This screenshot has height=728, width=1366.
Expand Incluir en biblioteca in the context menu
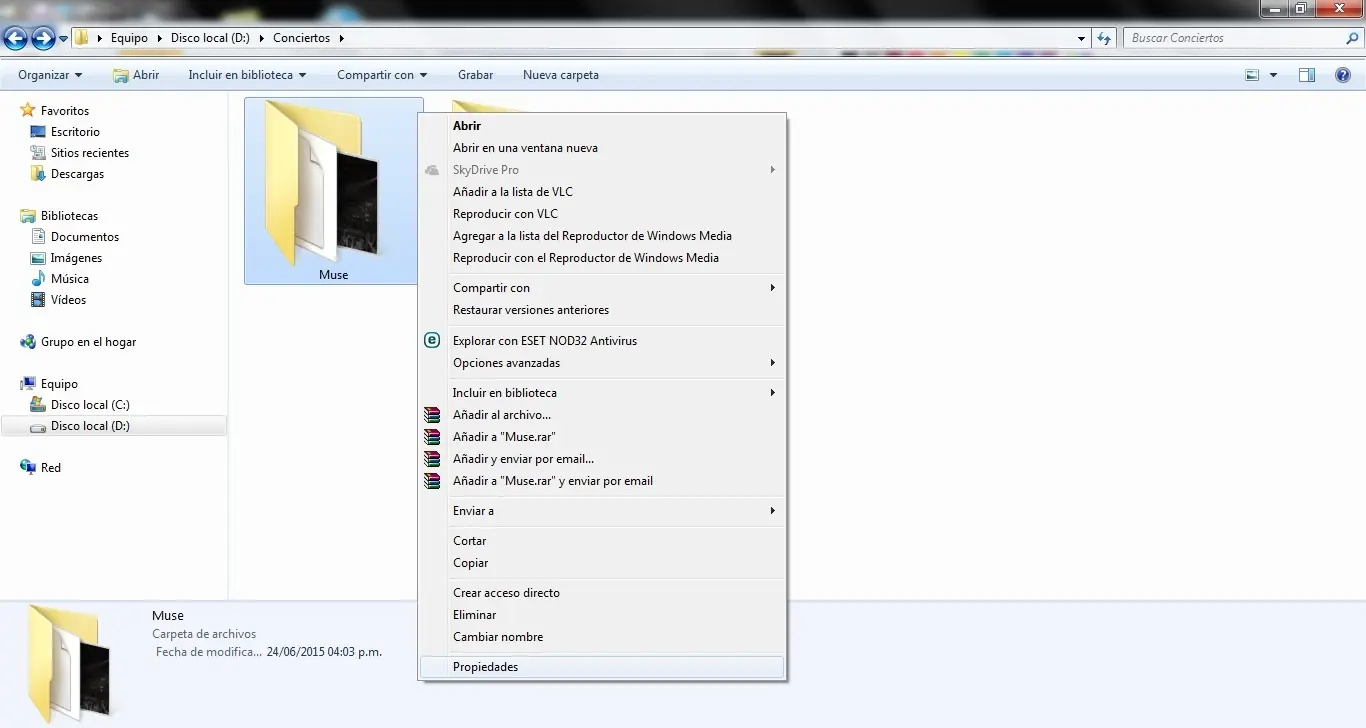(x=601, y=393)
